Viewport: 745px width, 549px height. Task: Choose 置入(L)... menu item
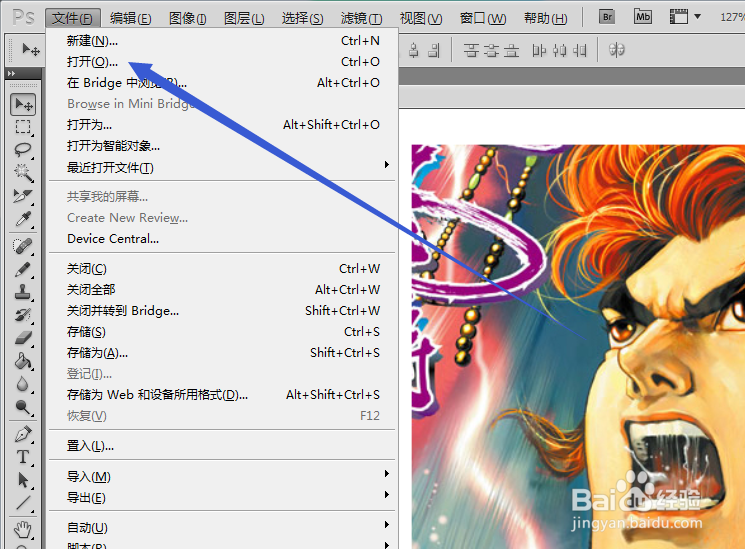pyautogui.click(x=222, y=446)
